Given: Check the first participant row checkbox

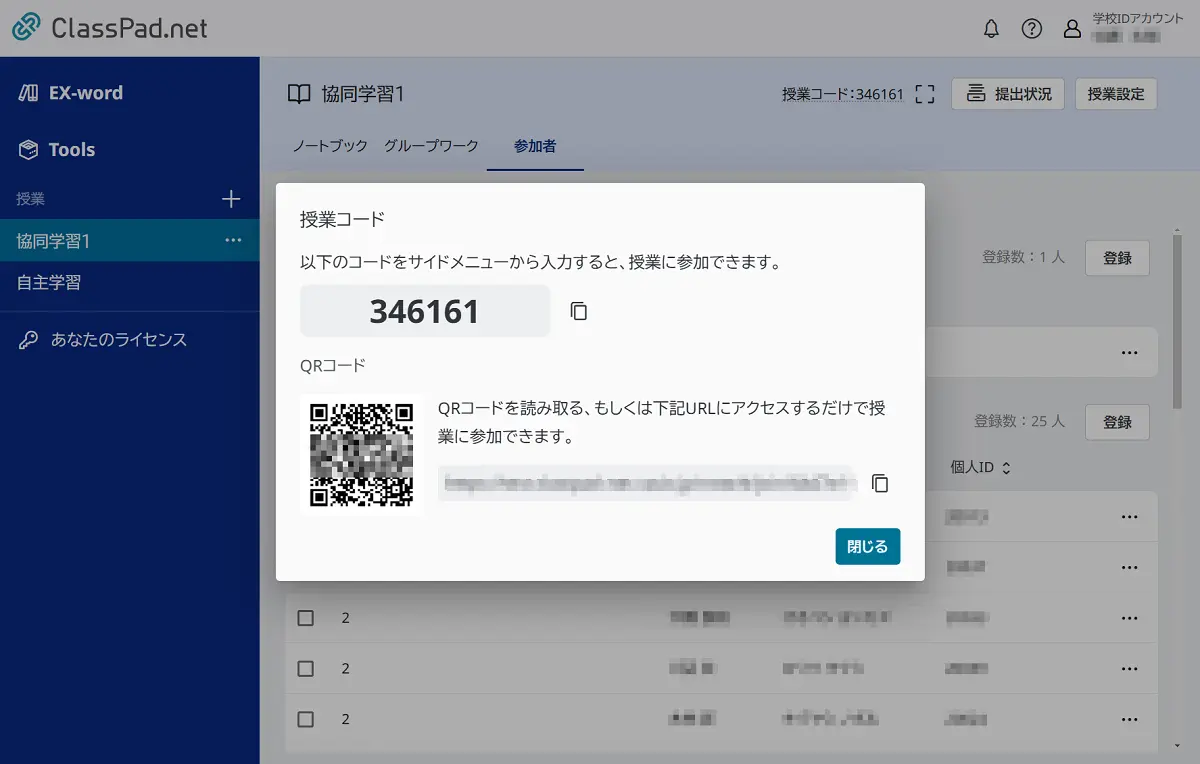Looking at the screenshot, I should [305, 618].
